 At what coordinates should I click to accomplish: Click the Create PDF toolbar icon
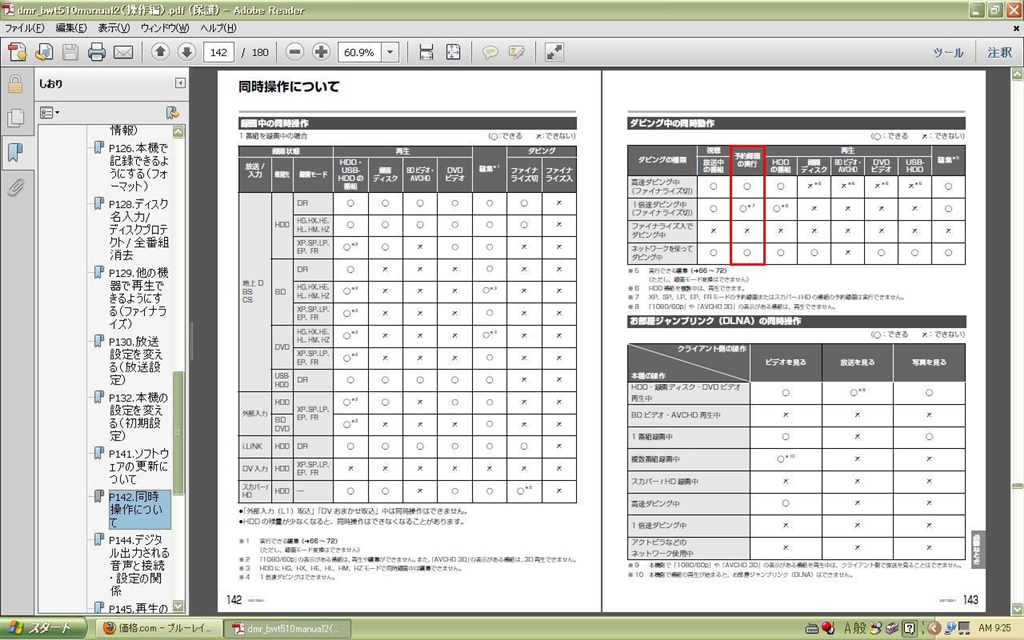(17, 52)
